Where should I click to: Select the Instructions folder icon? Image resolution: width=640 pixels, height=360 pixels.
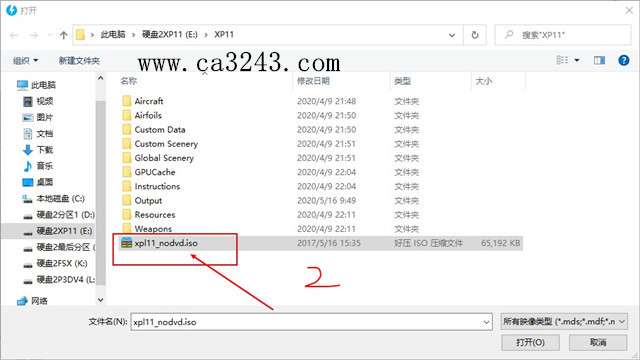click(x=127, y=186)
